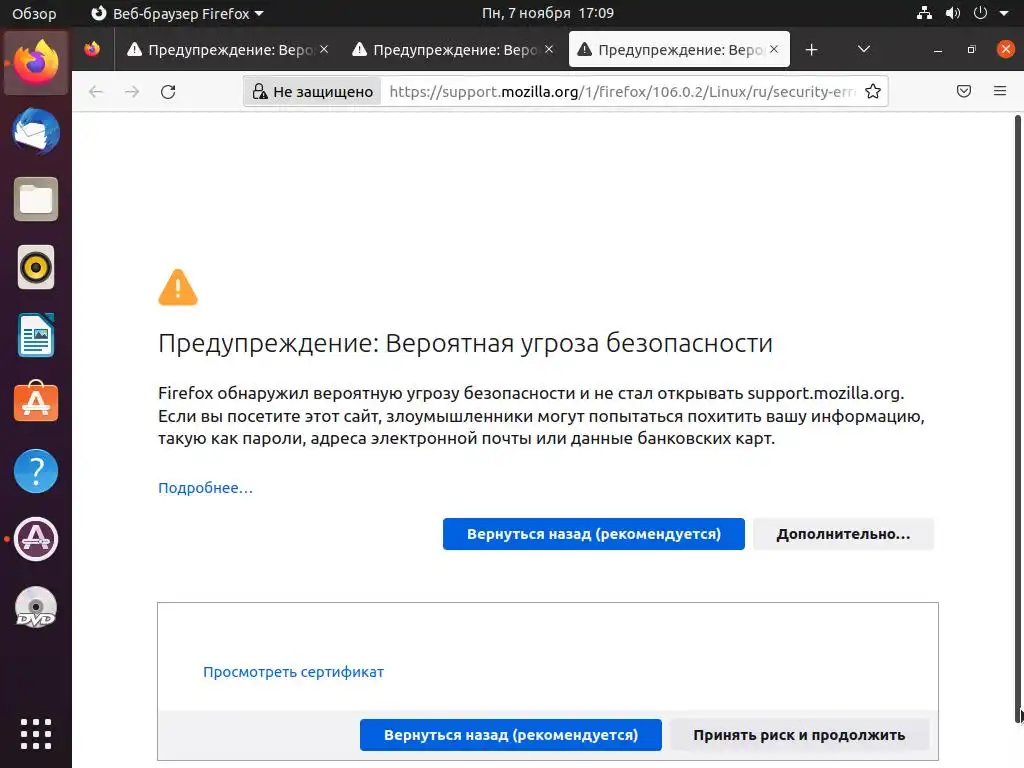This screenshot has height=768, width=1024.
Task: Click the Firefox icon in dock
Action: coord(36,63)
